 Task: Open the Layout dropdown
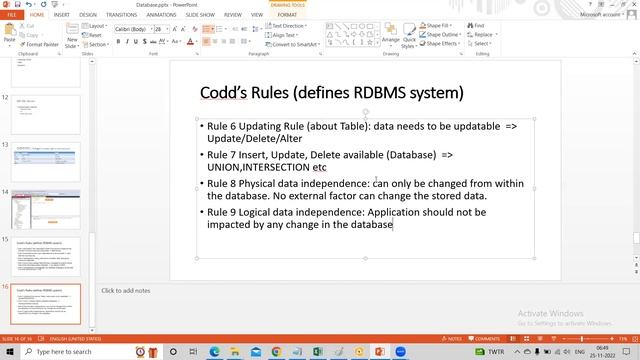coord(95,26)
